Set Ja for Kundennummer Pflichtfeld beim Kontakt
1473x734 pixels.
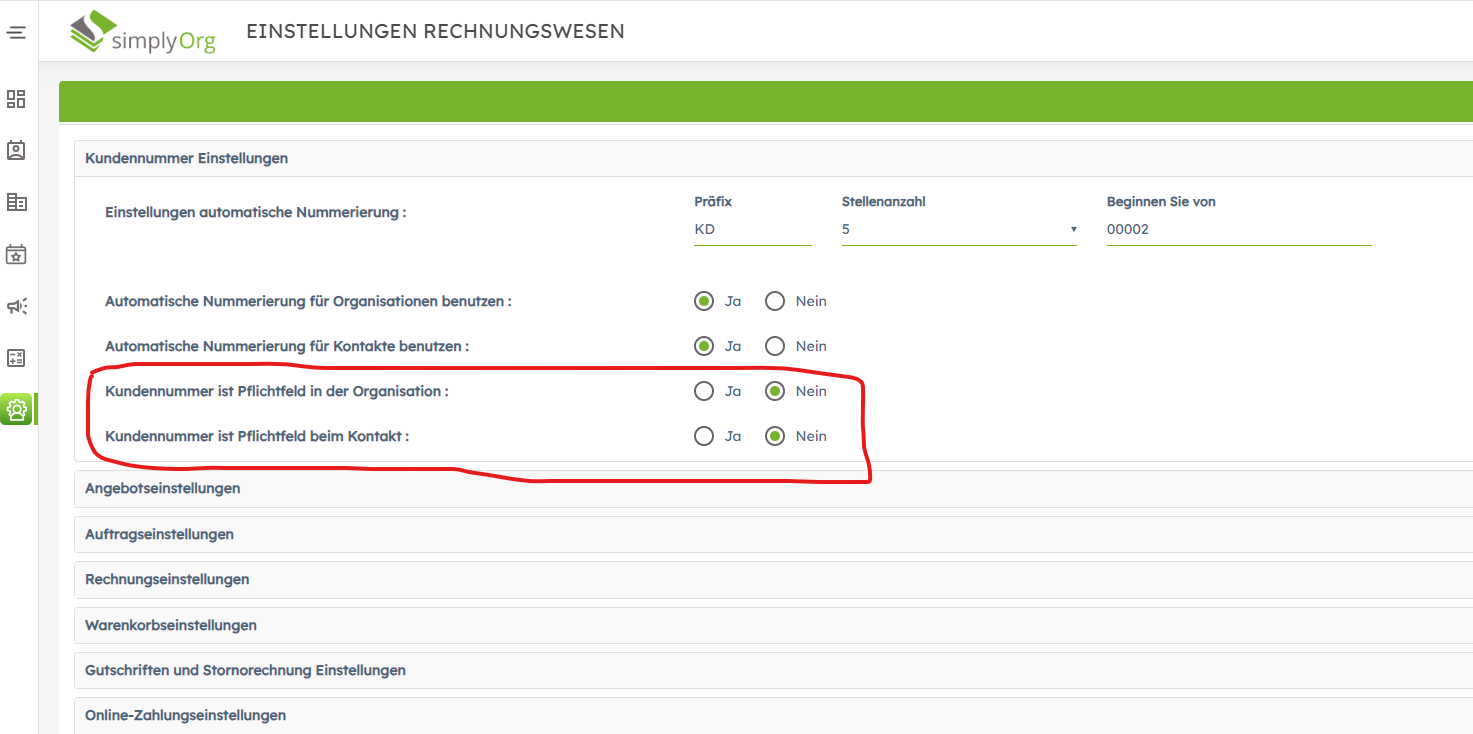[x=704, y=436]
